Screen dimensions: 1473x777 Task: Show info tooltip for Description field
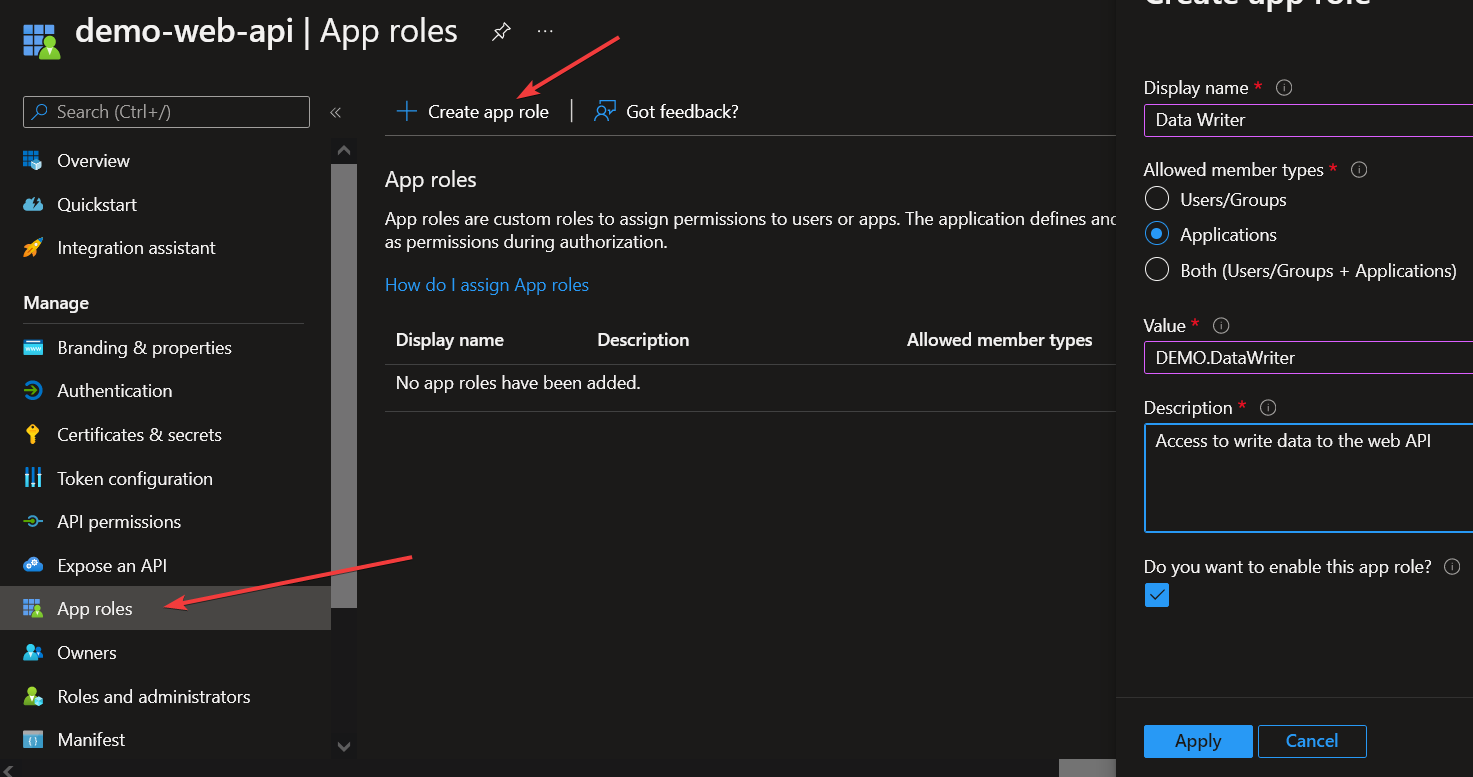1268,408
